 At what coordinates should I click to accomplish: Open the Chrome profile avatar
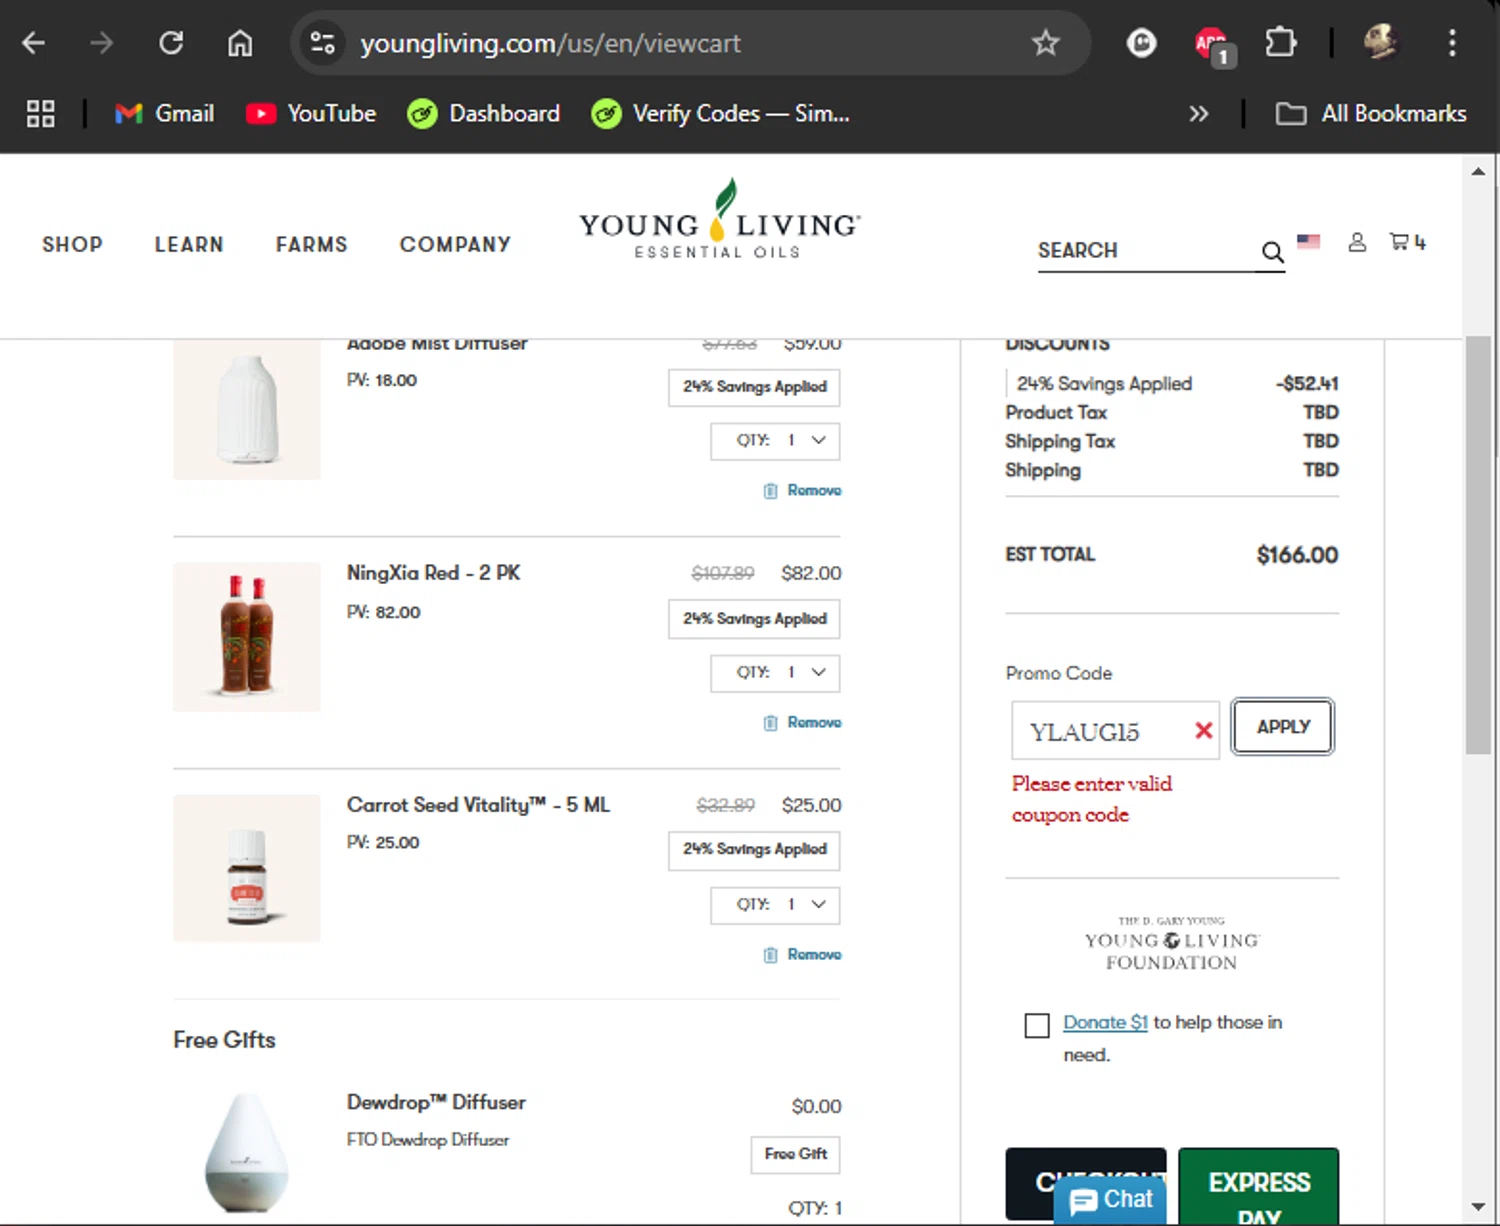pyautogui.click(x=1381, y=43)
